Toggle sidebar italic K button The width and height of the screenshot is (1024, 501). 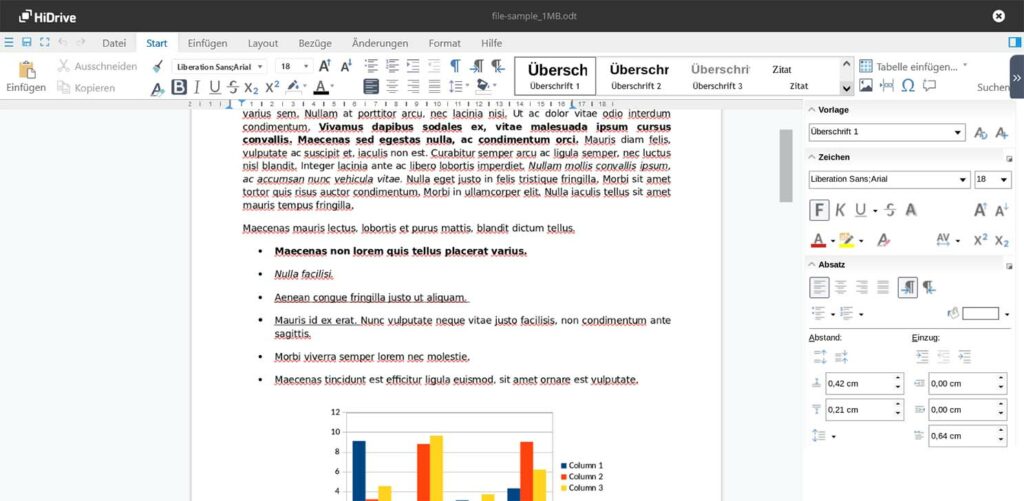[840, 210]
